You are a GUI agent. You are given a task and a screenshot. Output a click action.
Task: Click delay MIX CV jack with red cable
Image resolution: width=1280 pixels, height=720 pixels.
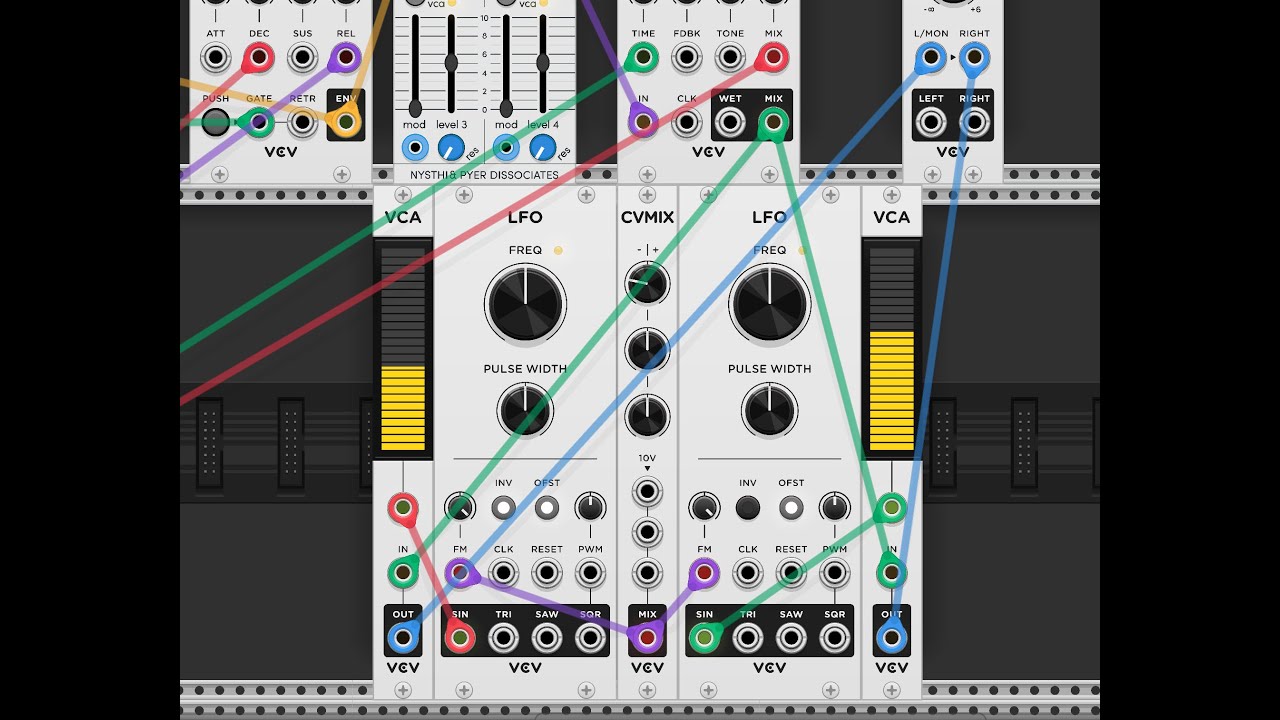point(773,59)
